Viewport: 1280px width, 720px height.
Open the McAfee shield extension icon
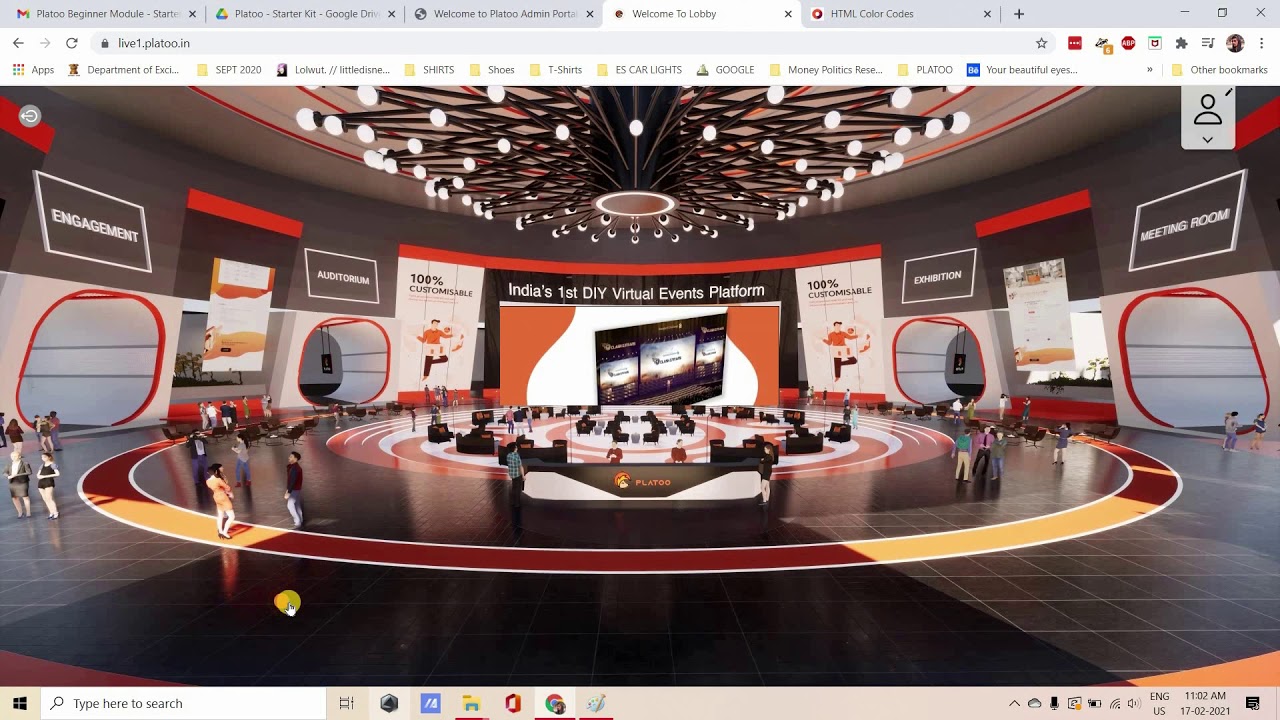point(1155,43)
